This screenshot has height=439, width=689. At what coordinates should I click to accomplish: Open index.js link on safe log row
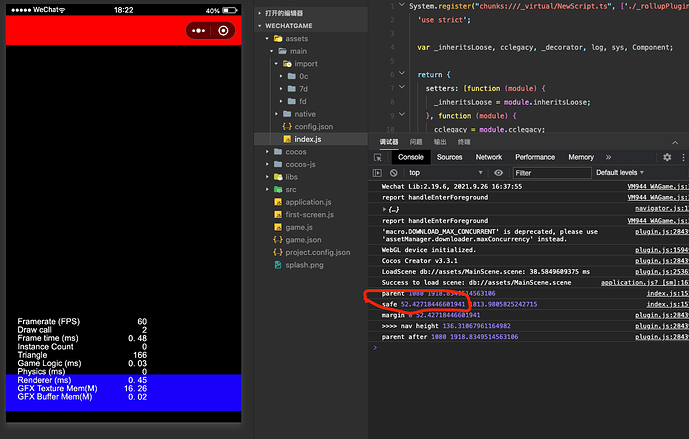tap(667, 305)
